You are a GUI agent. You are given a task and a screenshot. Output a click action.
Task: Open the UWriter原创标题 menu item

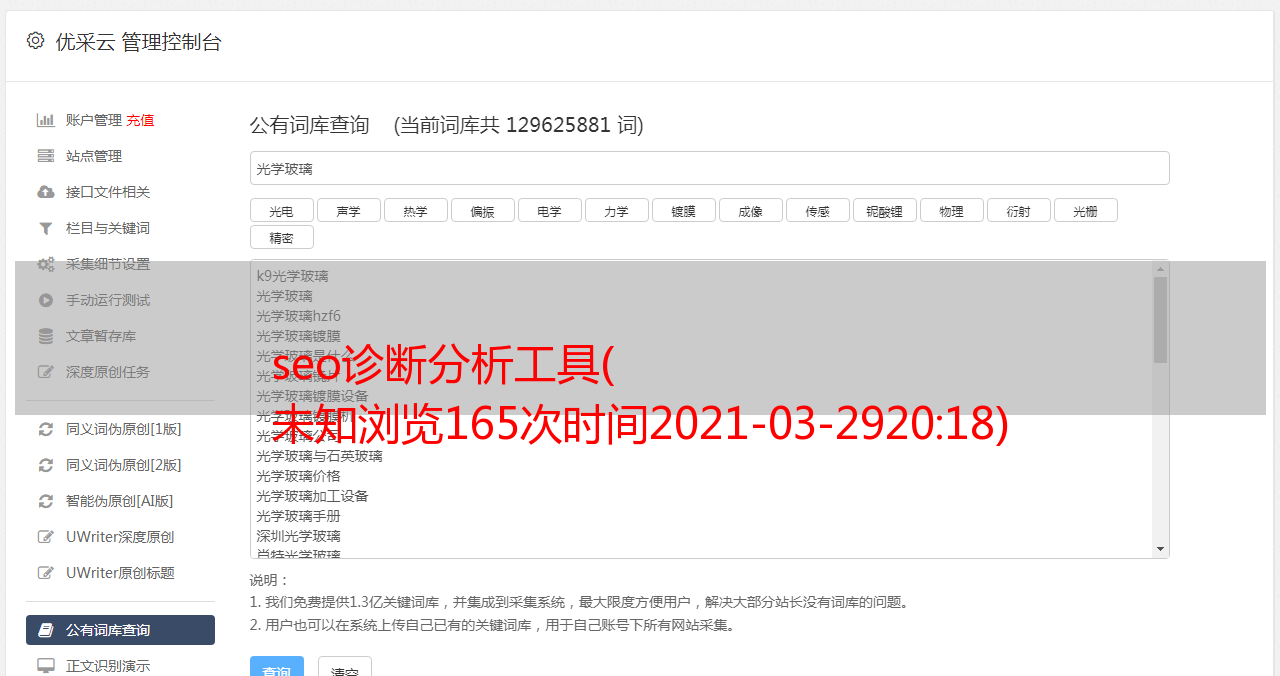[120, 573]
